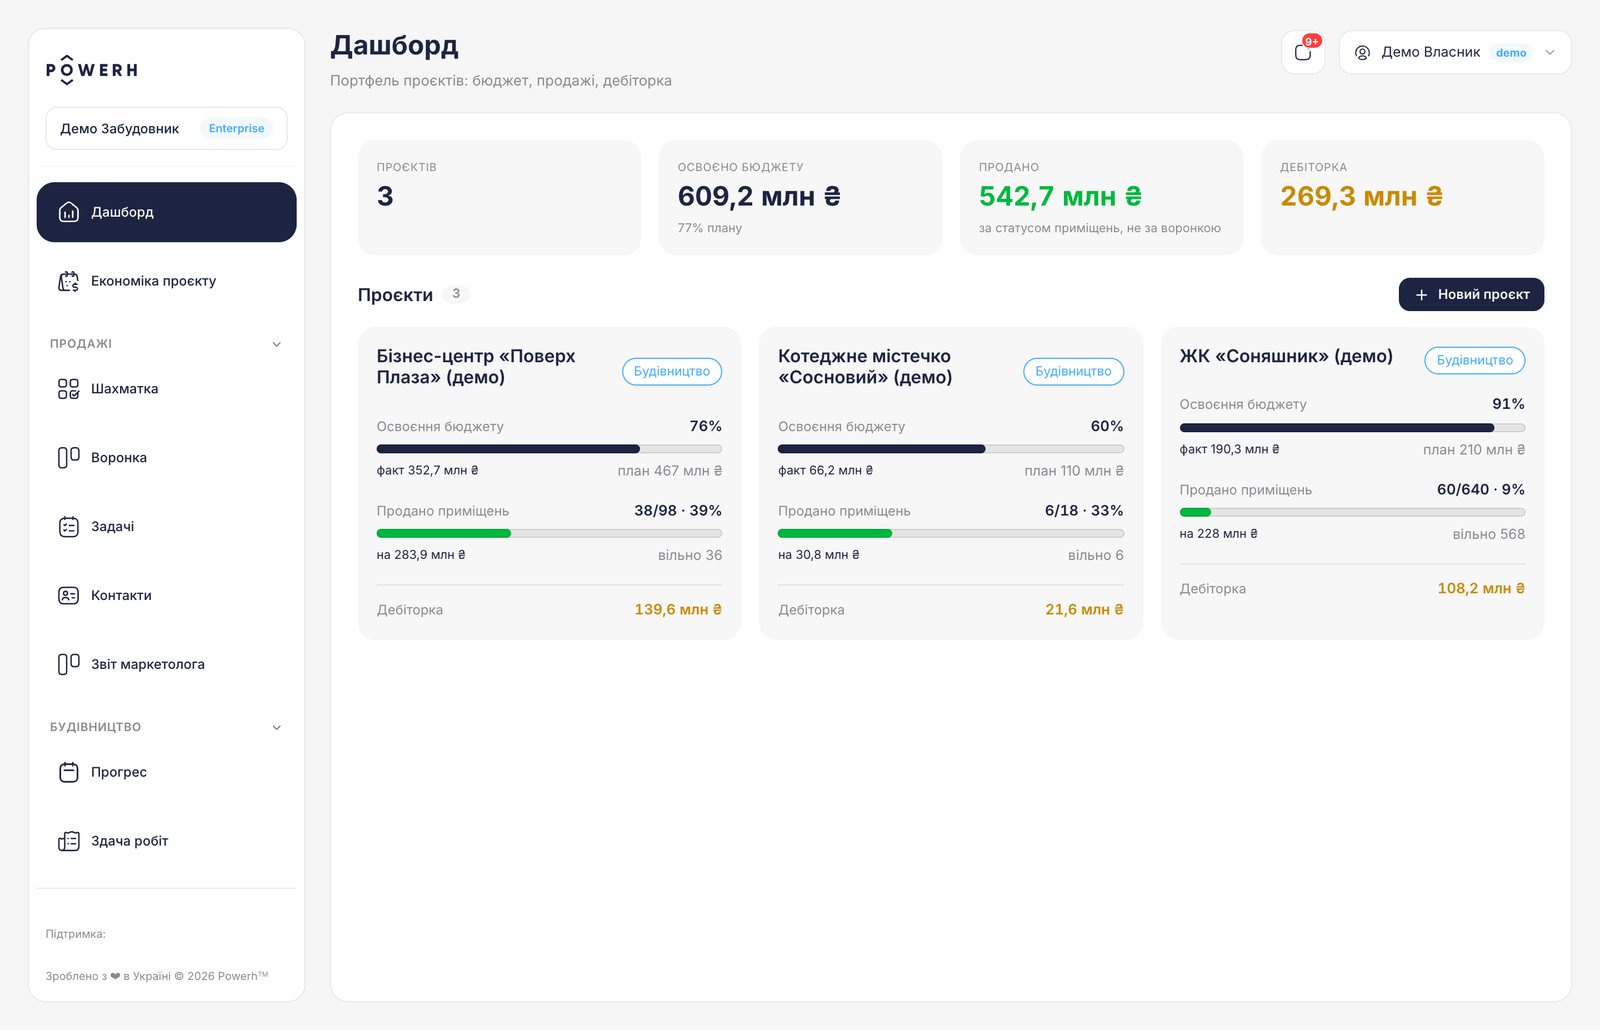The width and height of the screenshot is (1600, 1030).
Task: Open the Демо Забудовник organization selector
Action: coord(166,128)
